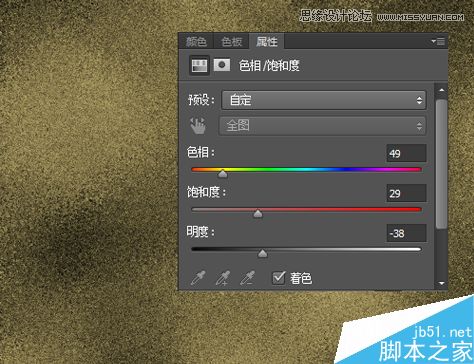474x364 pixels.
Task: Click the layer mask icon
Action: coord(222,65)
